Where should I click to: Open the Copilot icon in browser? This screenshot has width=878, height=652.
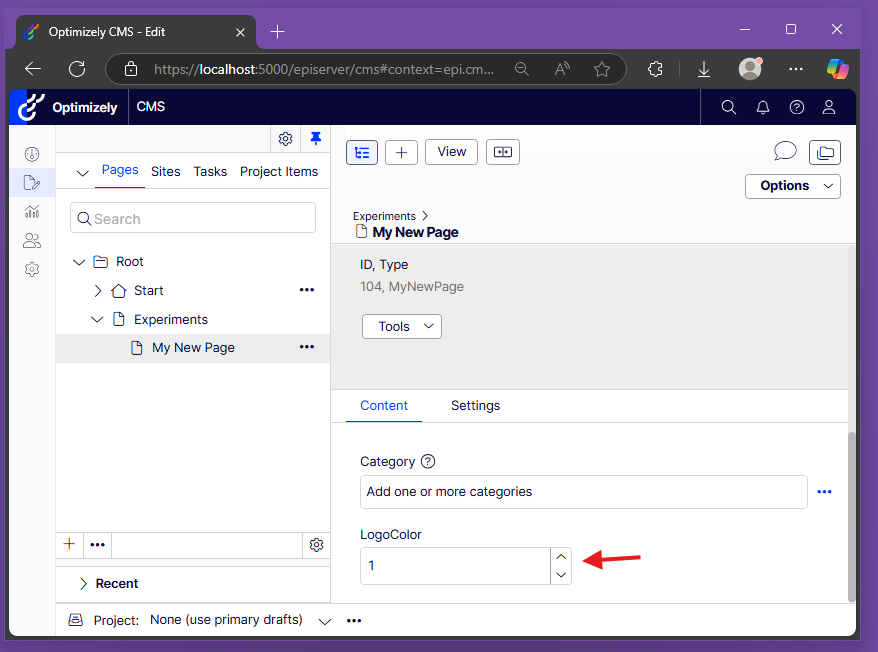tap(837, 69)
